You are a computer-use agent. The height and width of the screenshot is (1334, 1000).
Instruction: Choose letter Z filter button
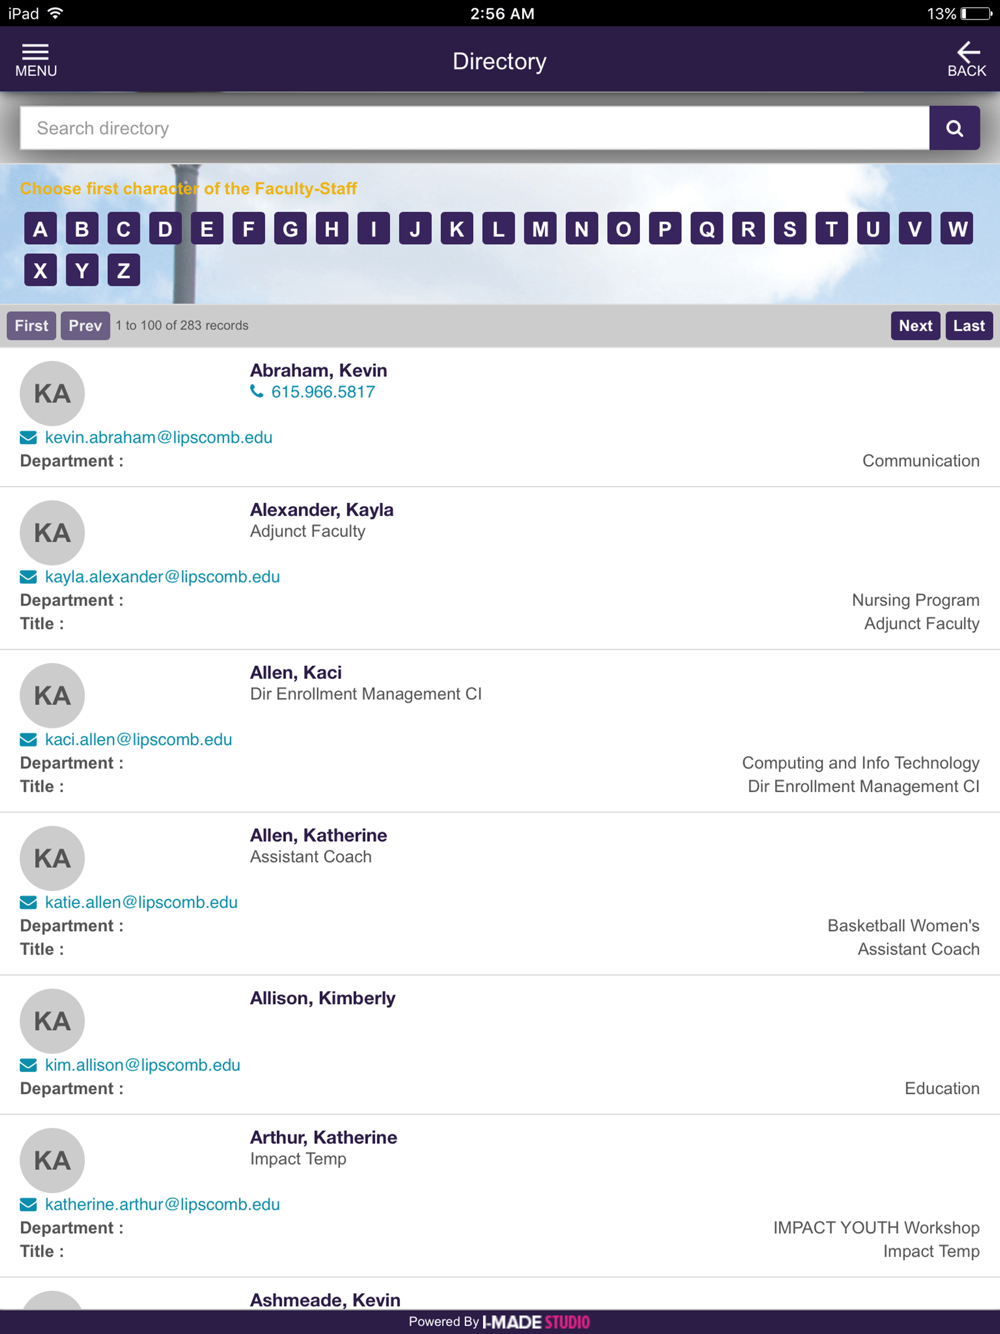[123, 271]
